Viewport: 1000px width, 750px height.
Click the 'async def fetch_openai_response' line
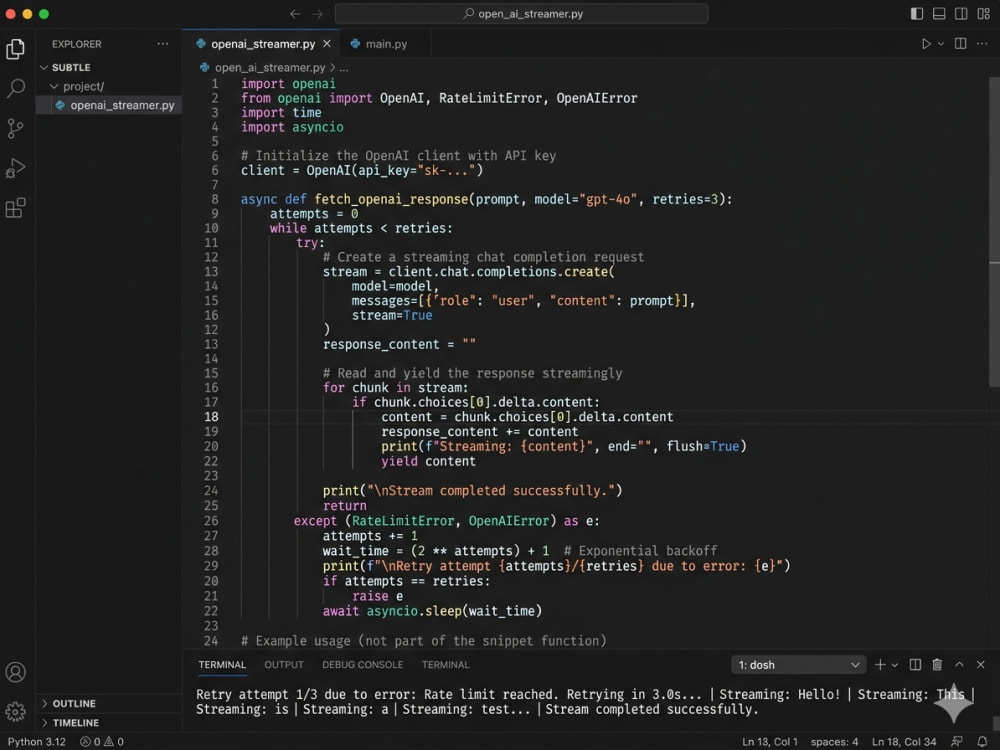486,200
